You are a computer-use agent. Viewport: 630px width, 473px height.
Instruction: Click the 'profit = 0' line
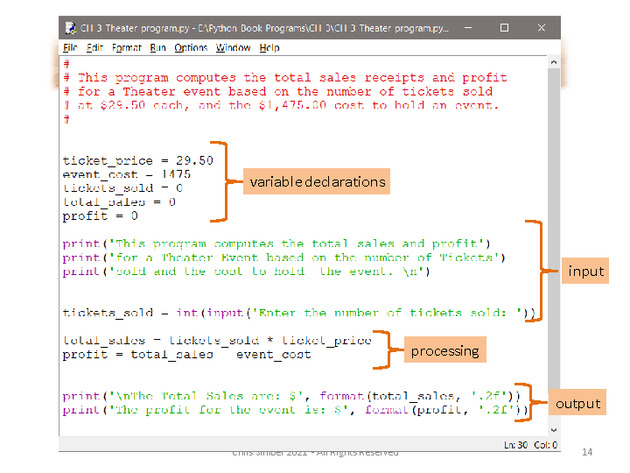tap(100, 216)
